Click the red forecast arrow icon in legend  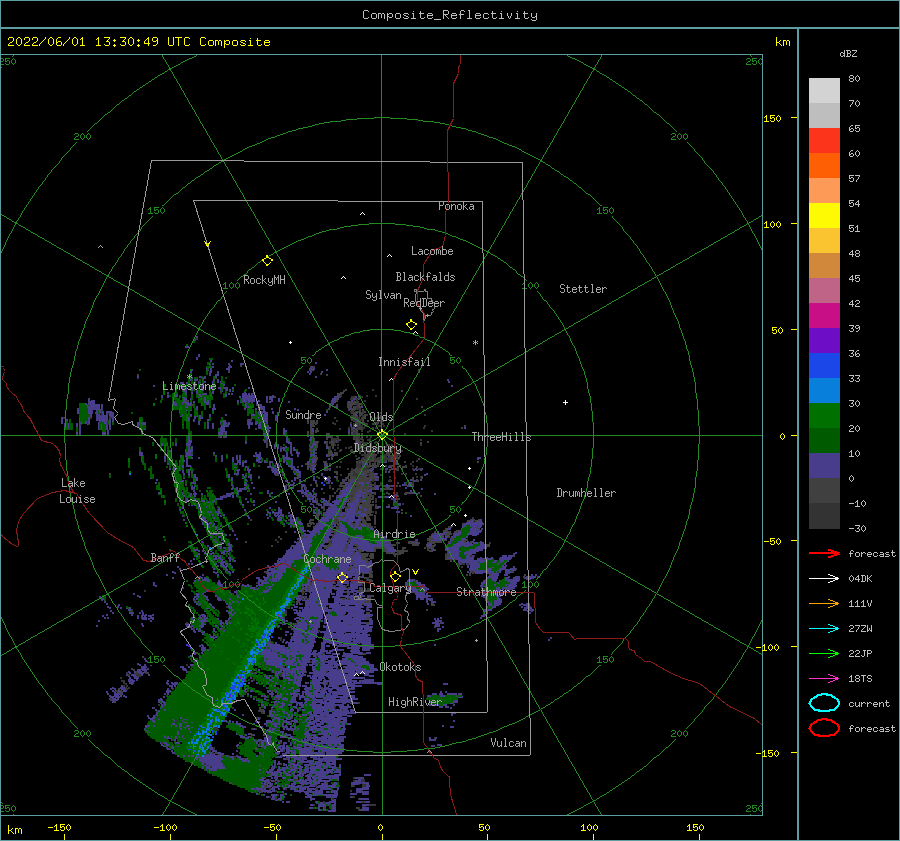pyautogui.click(x=824, y=553)
